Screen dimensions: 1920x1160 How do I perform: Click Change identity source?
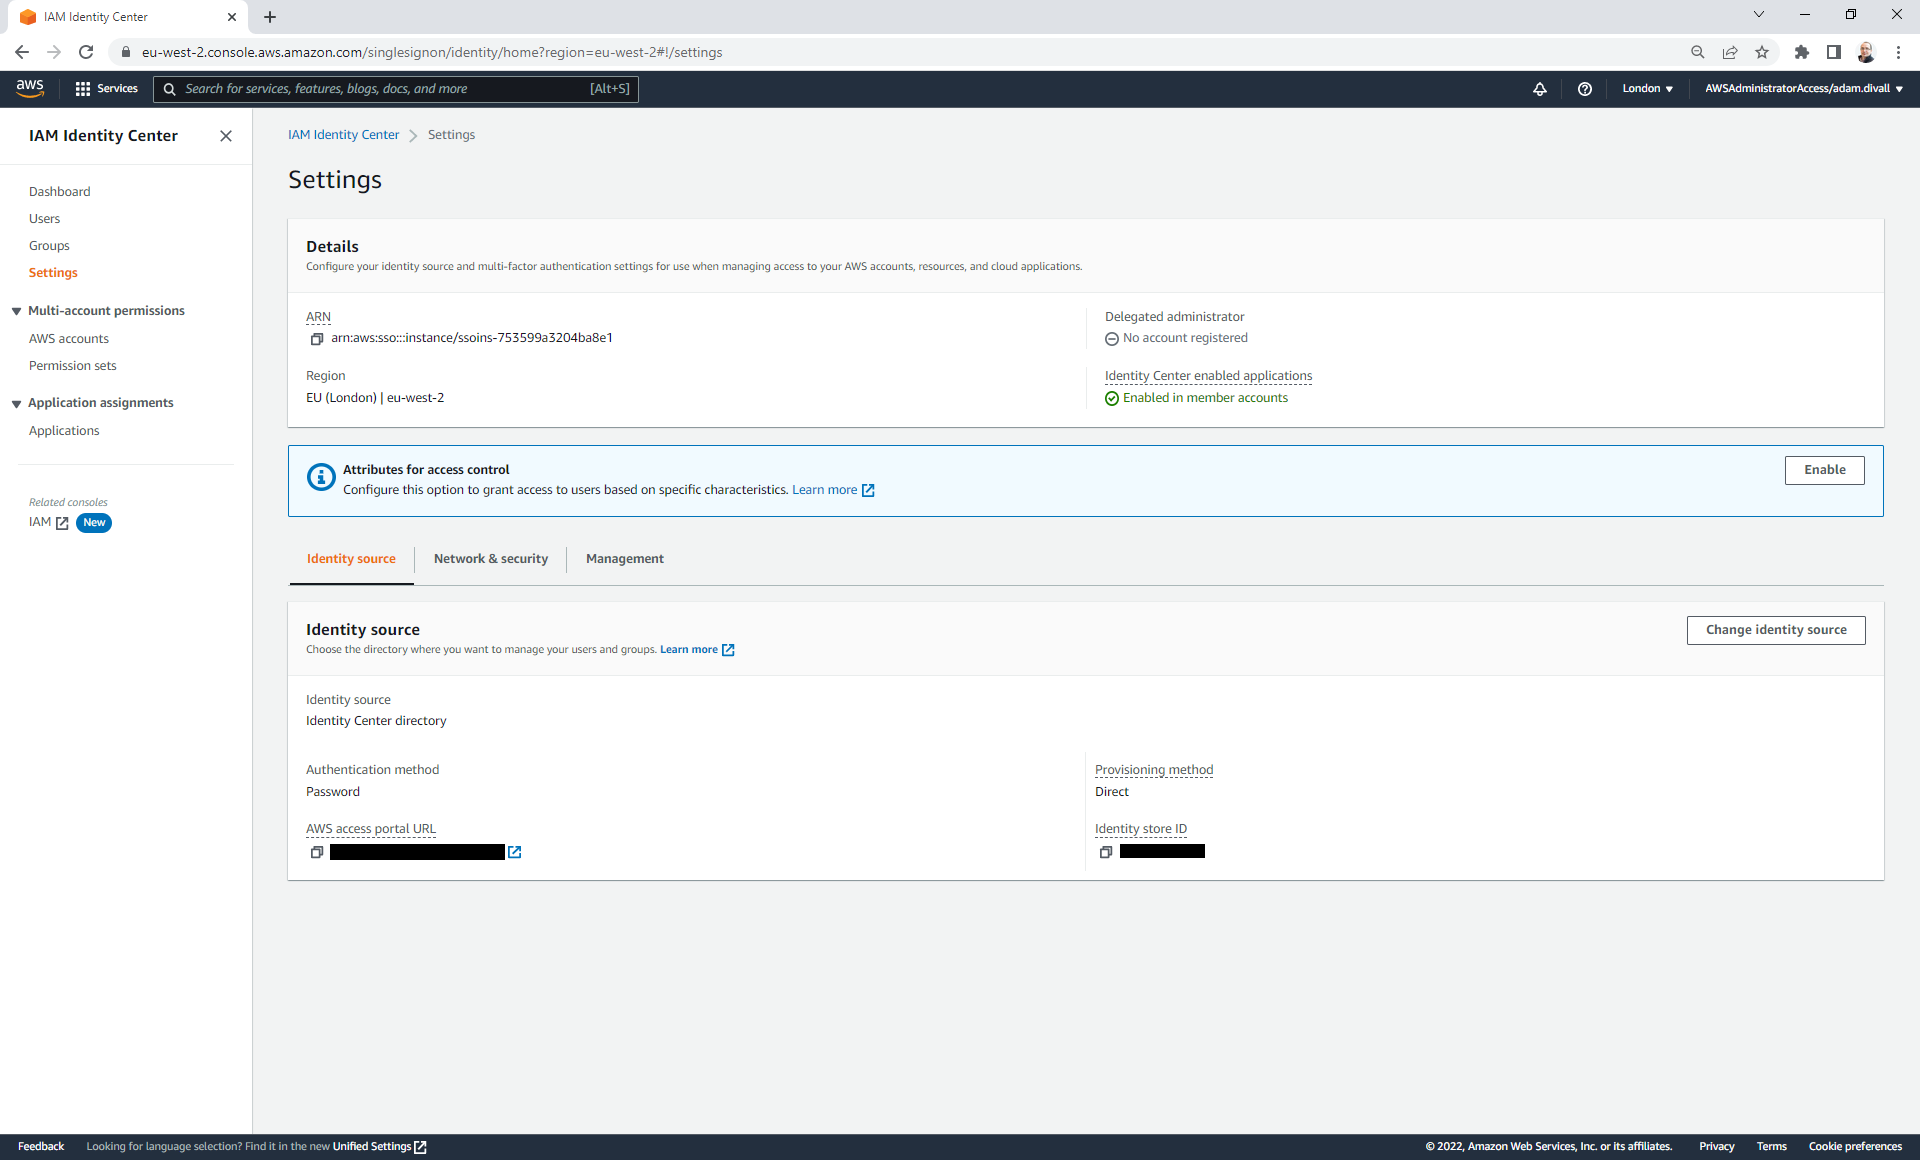pos(1775,630)
